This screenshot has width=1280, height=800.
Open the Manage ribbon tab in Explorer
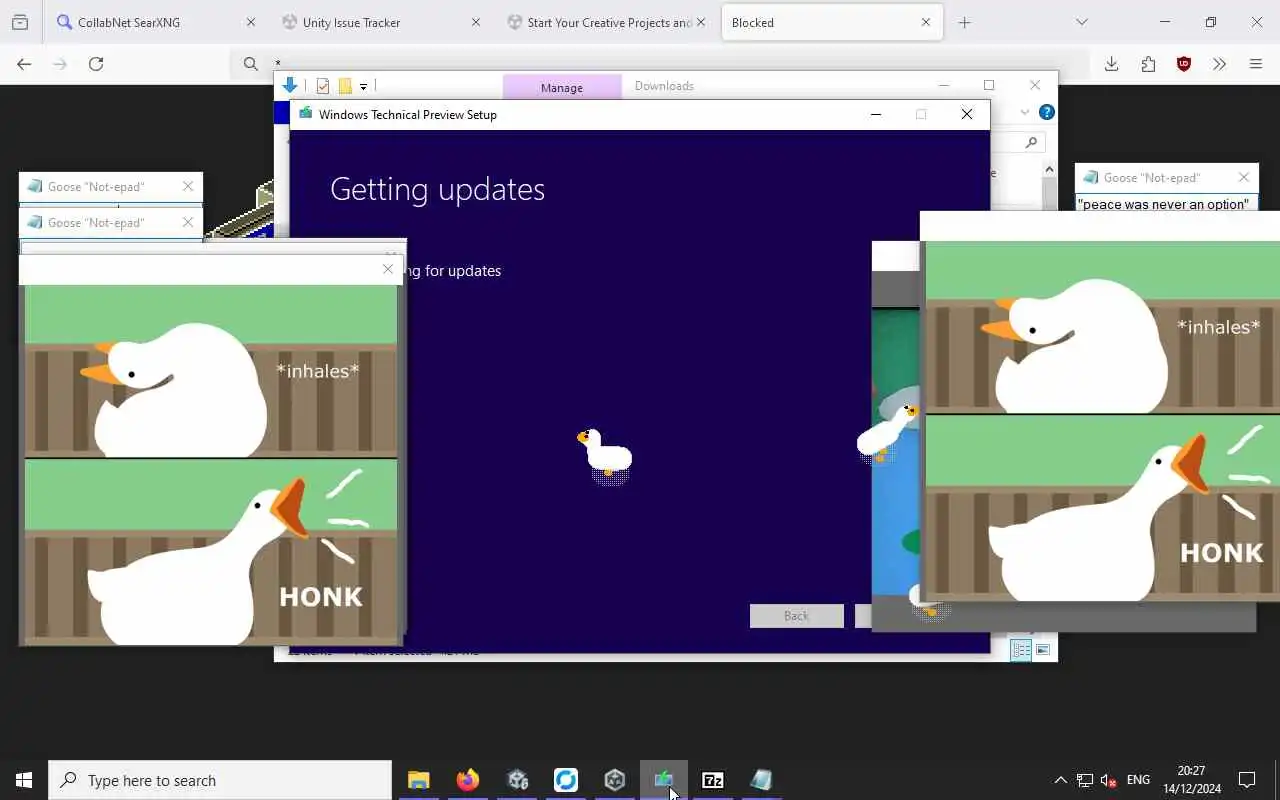pos(562,87)
